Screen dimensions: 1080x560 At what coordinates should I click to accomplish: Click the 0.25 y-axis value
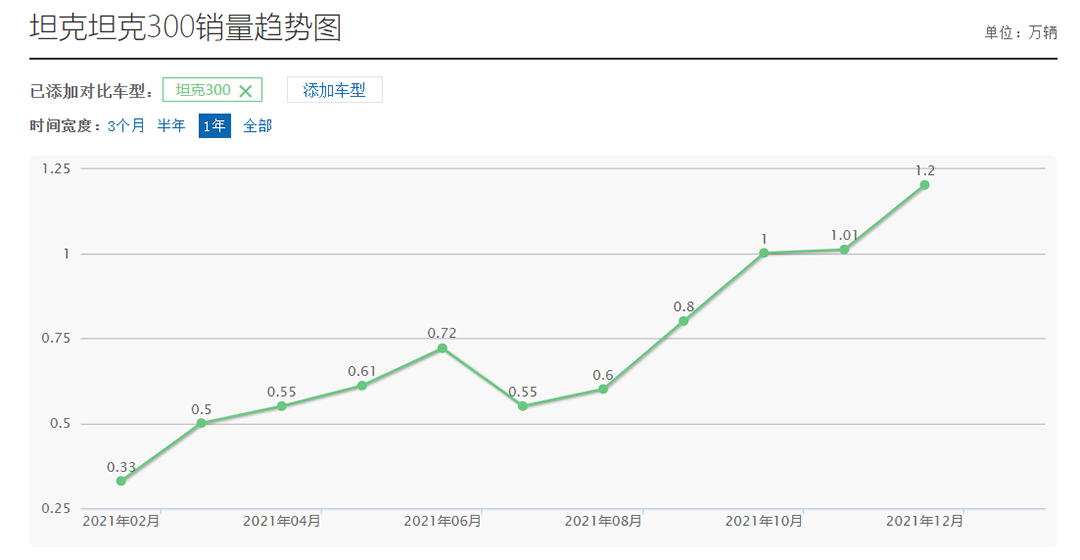56,508
